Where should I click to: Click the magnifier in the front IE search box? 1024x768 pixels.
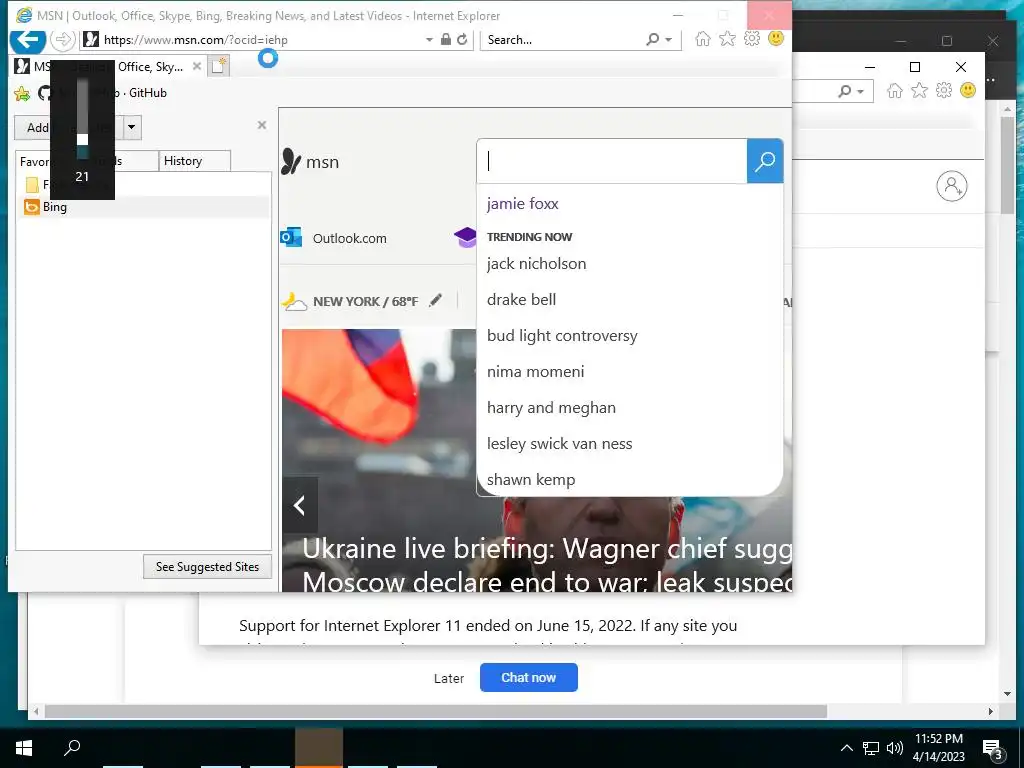652,40
